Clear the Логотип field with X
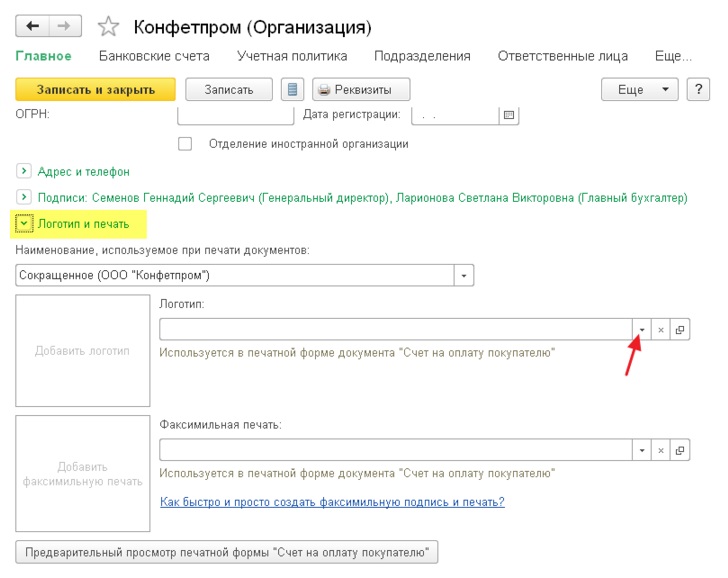 (661, 330)
